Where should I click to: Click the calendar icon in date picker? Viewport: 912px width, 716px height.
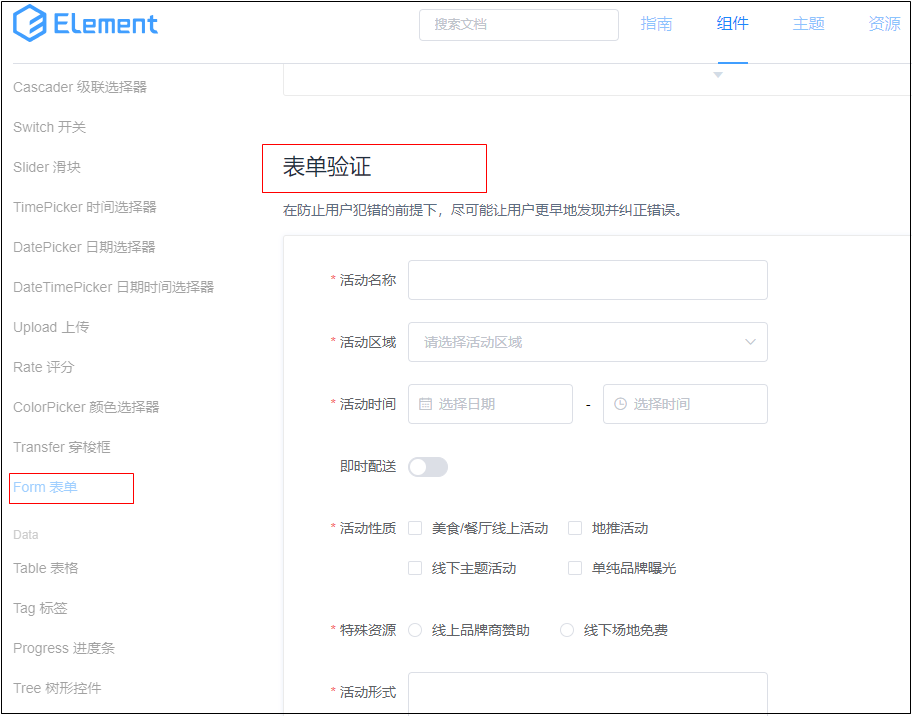(425, 404)
